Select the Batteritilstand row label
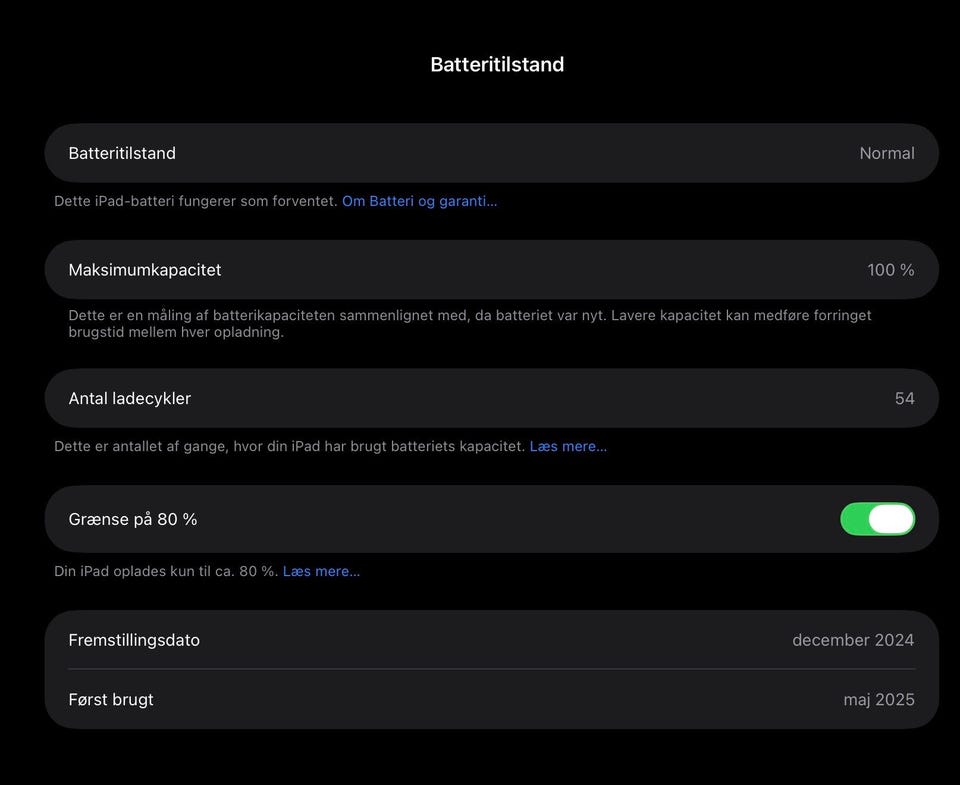Screen dimensions: 960x785 click(x=122, y=153)
